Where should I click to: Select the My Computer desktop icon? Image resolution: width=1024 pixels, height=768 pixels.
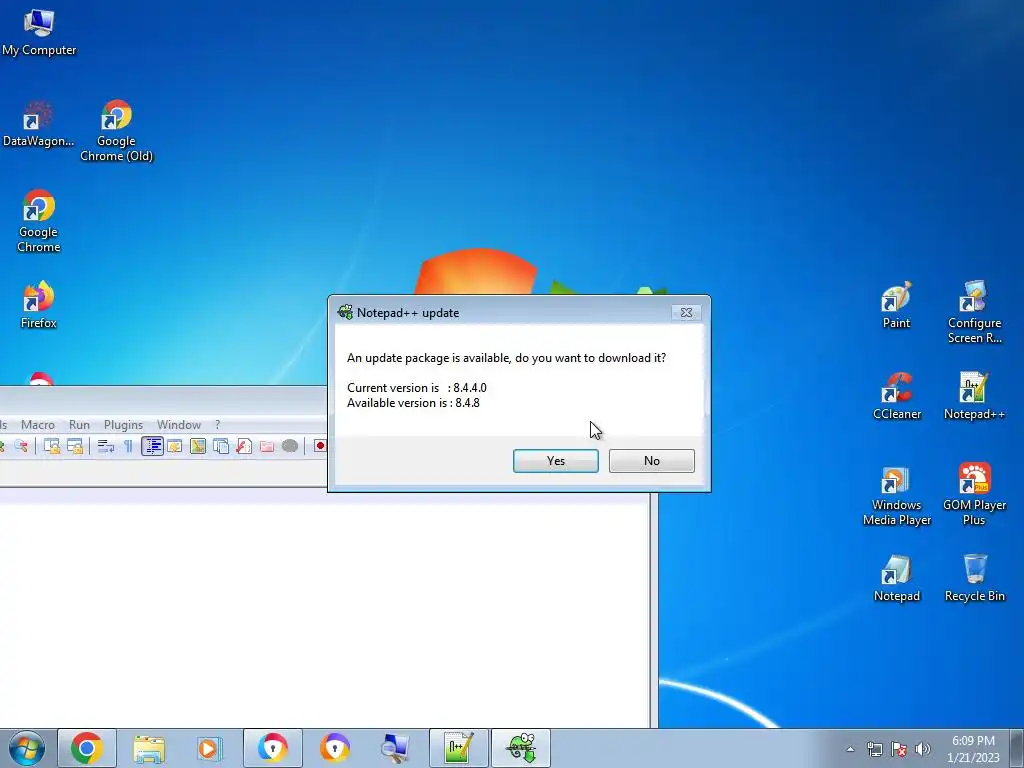point(39,33)
